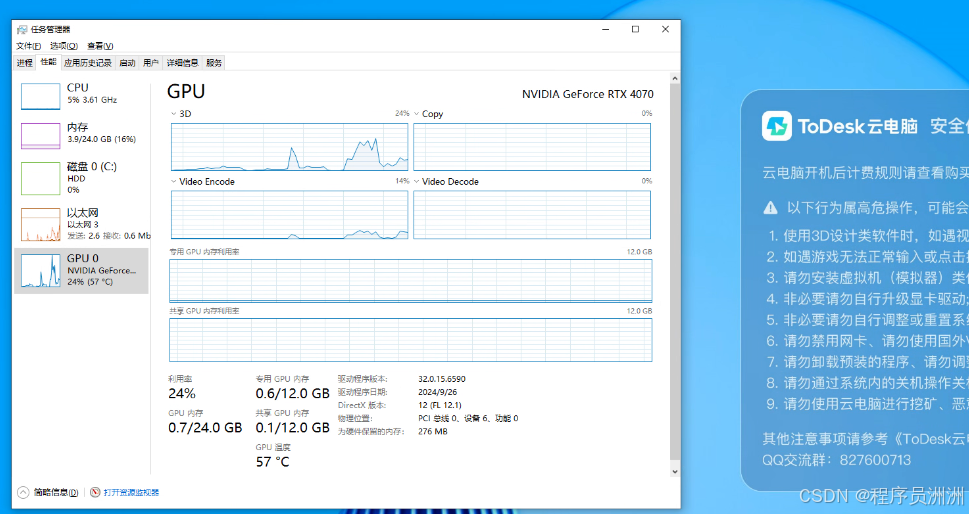Select the GPU 0 mini graph thumbnail

(41, 271)
